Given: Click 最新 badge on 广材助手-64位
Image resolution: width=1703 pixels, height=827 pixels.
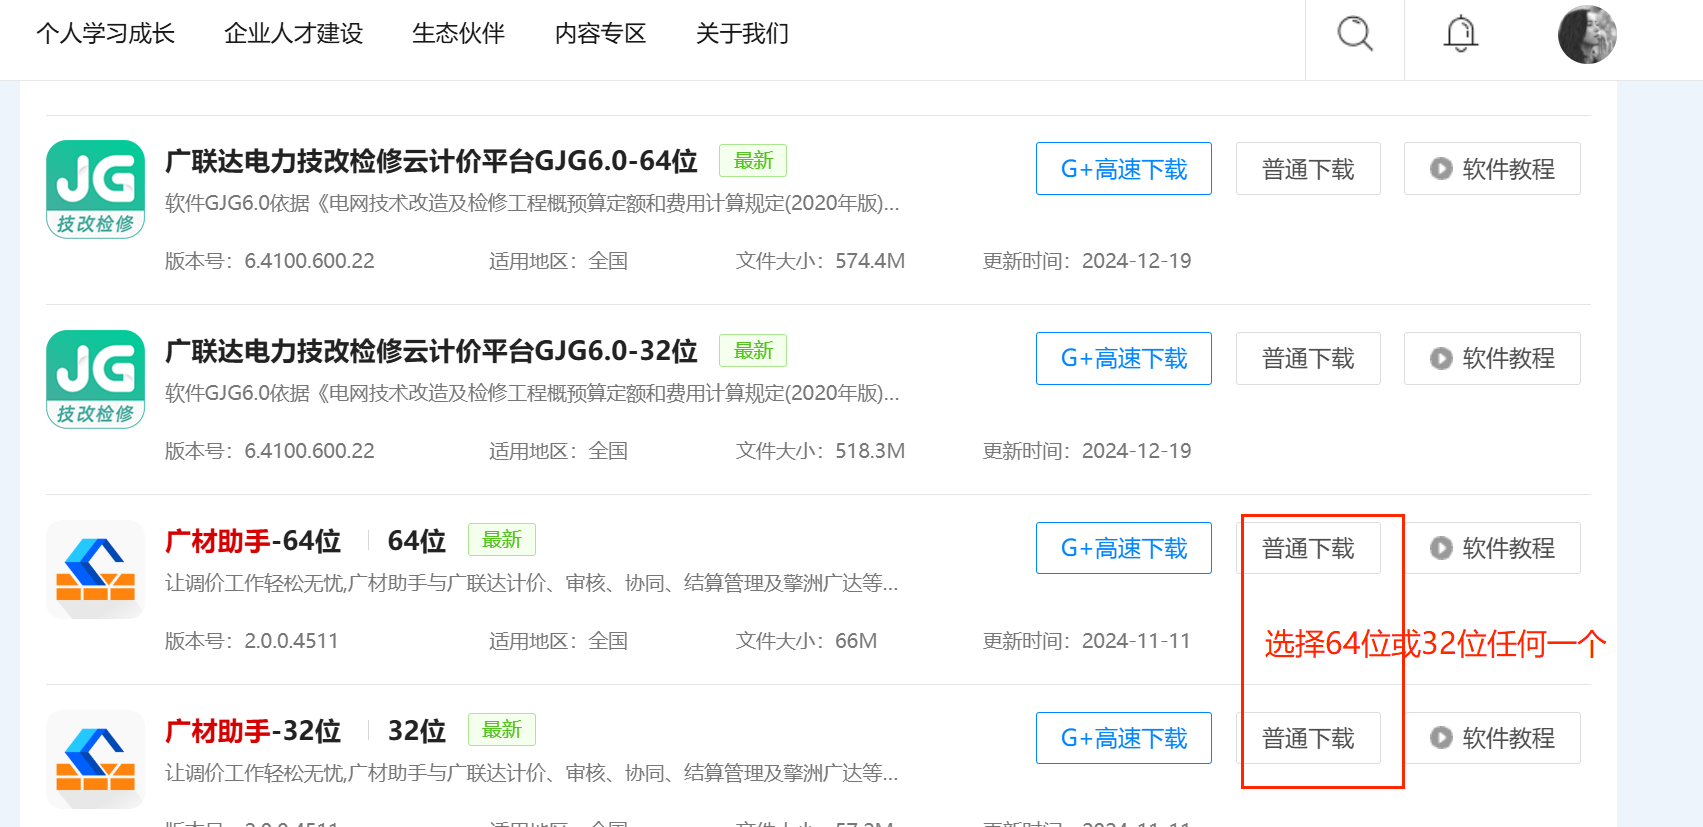Looking at the screenshot, I should [x=502, y=540].
